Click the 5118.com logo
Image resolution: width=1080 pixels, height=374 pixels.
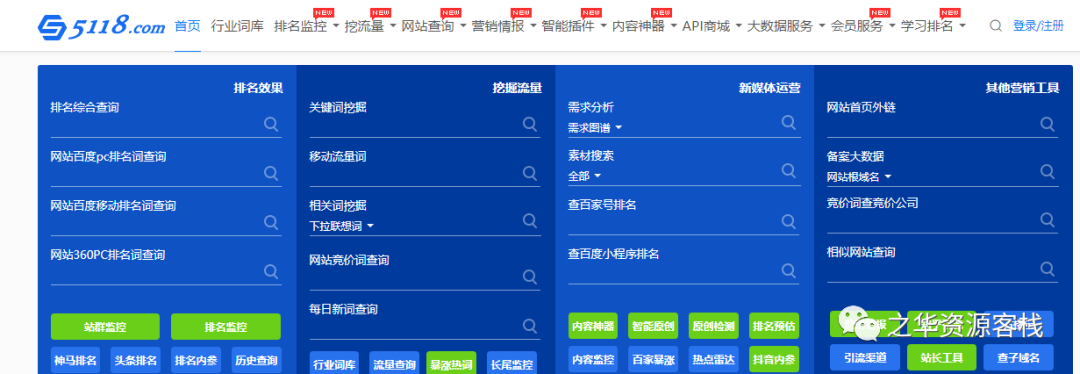click(x=101, y=26)
